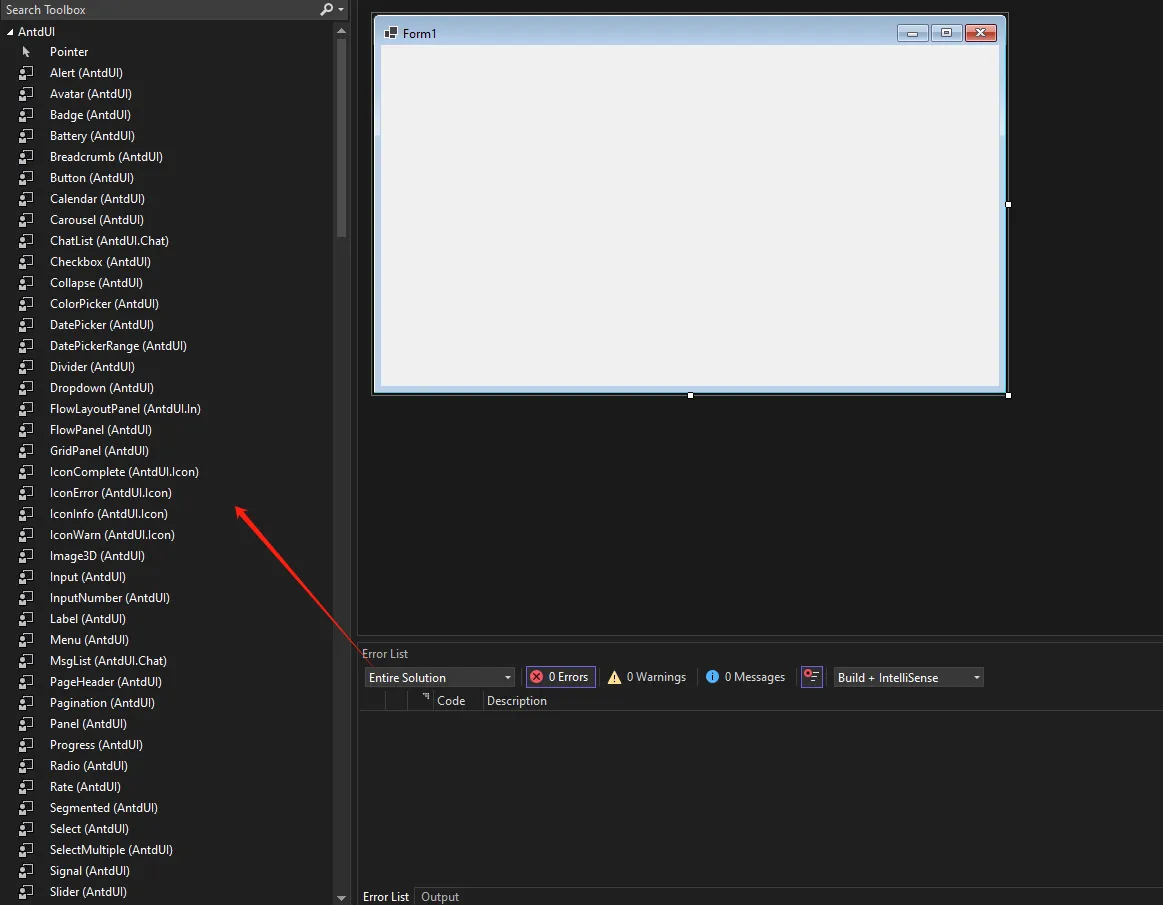This screenshot has height=905, width=1163.
Task: Sort by the Code column header
Action: [451, 701]
